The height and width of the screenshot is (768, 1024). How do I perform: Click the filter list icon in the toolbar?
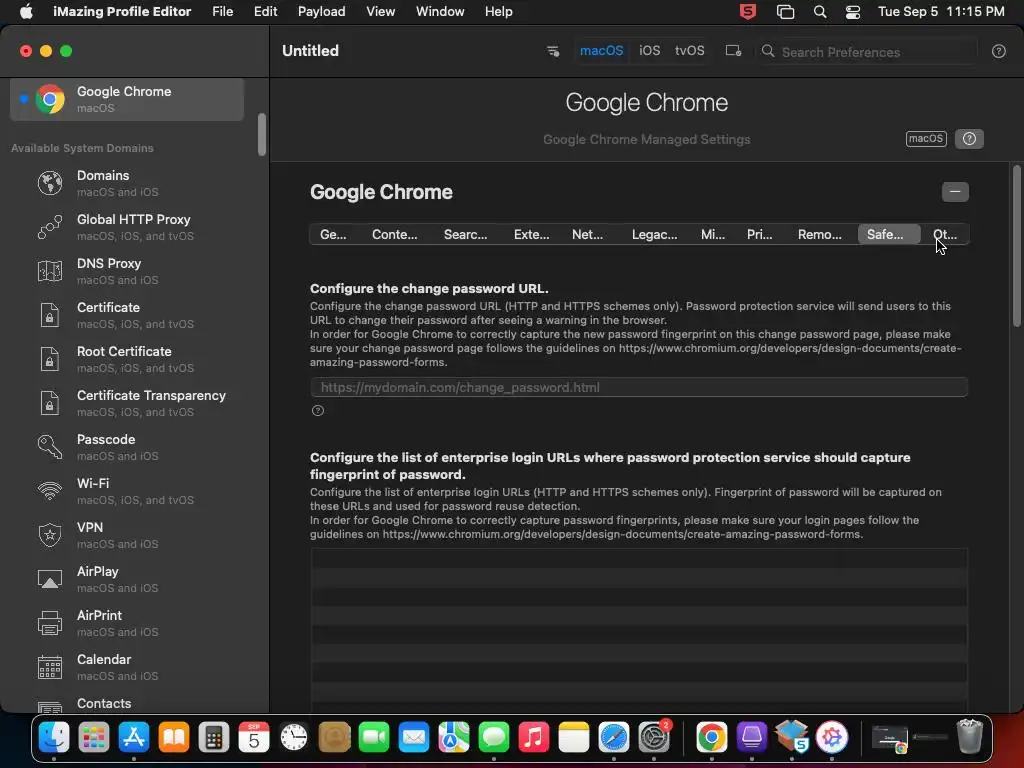tap(552, 51)
